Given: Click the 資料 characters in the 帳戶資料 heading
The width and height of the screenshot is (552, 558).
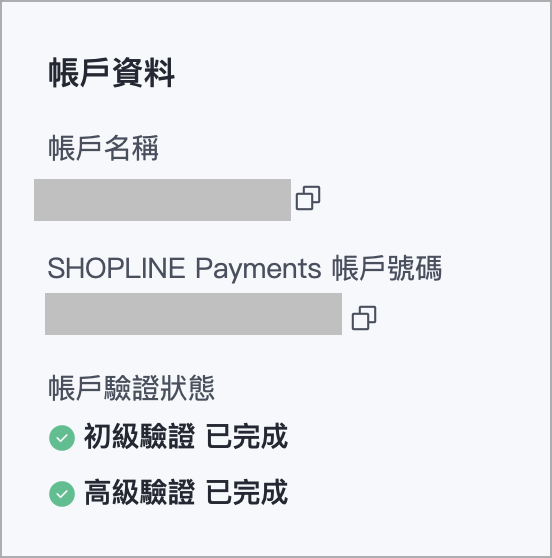Looking at the screenshot, I should coord(143,73).
